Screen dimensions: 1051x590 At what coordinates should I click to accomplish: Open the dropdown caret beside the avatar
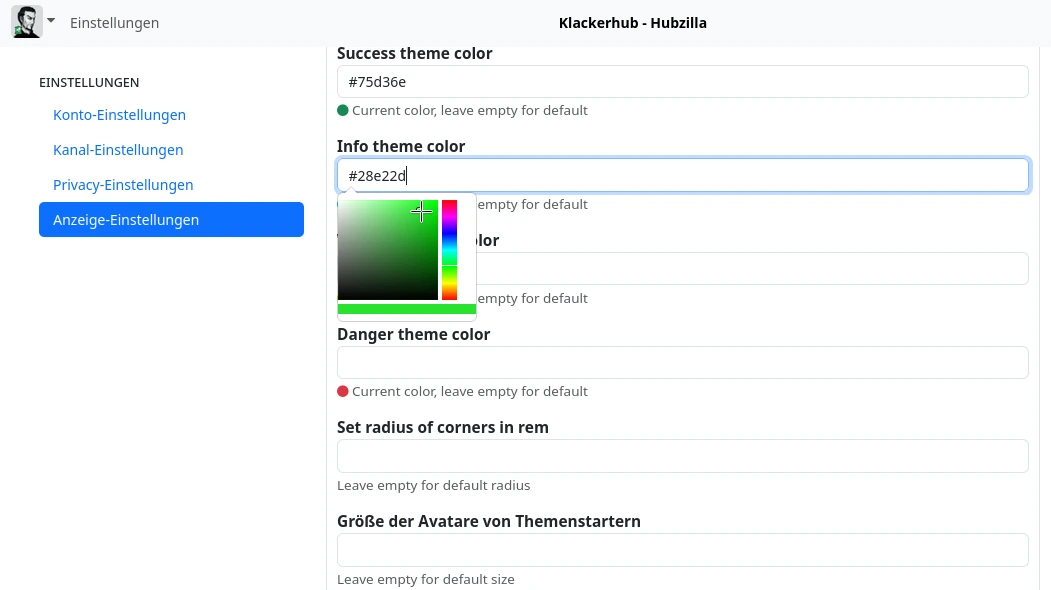pos(51,21)
